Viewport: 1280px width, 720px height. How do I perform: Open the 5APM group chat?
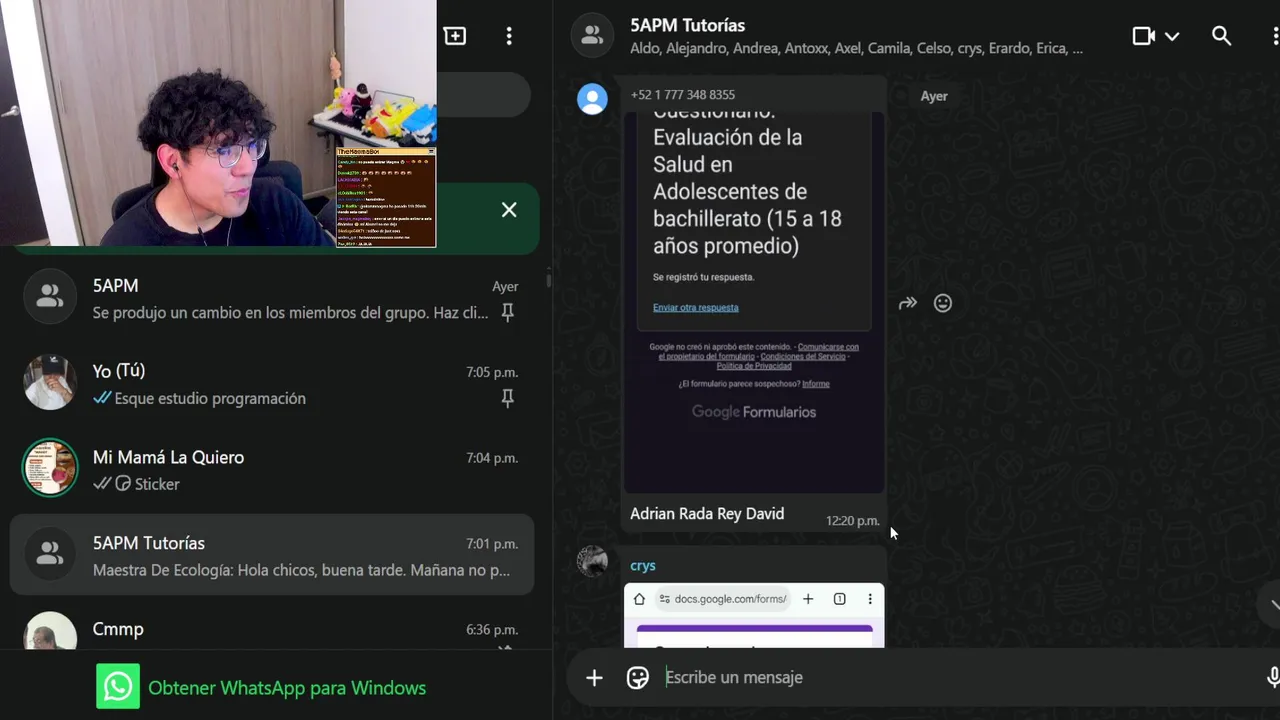pos(272,298)
